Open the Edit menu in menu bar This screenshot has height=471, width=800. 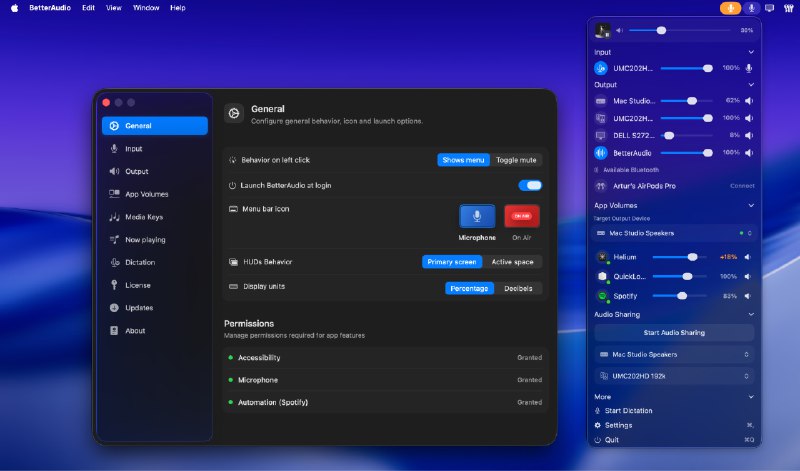(x=88, y=8)
